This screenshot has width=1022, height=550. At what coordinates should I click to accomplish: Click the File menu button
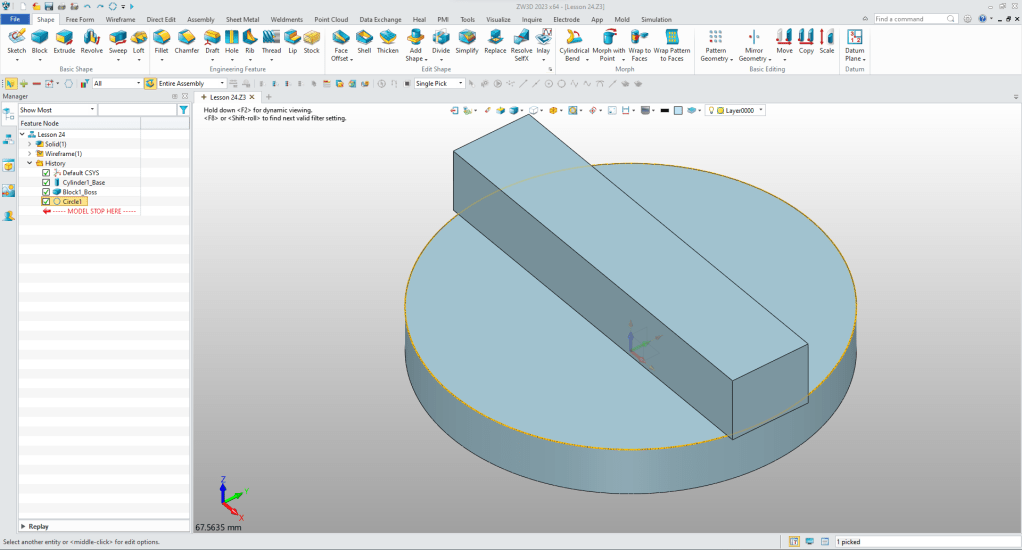(x=15, y=19)
